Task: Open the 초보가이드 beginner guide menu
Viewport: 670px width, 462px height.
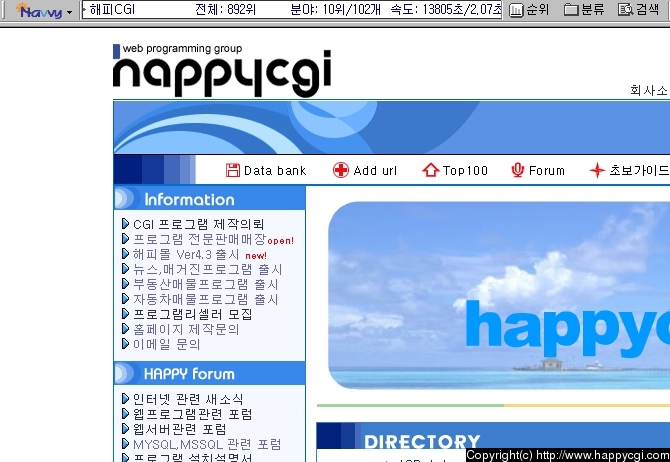Action: 639,170
